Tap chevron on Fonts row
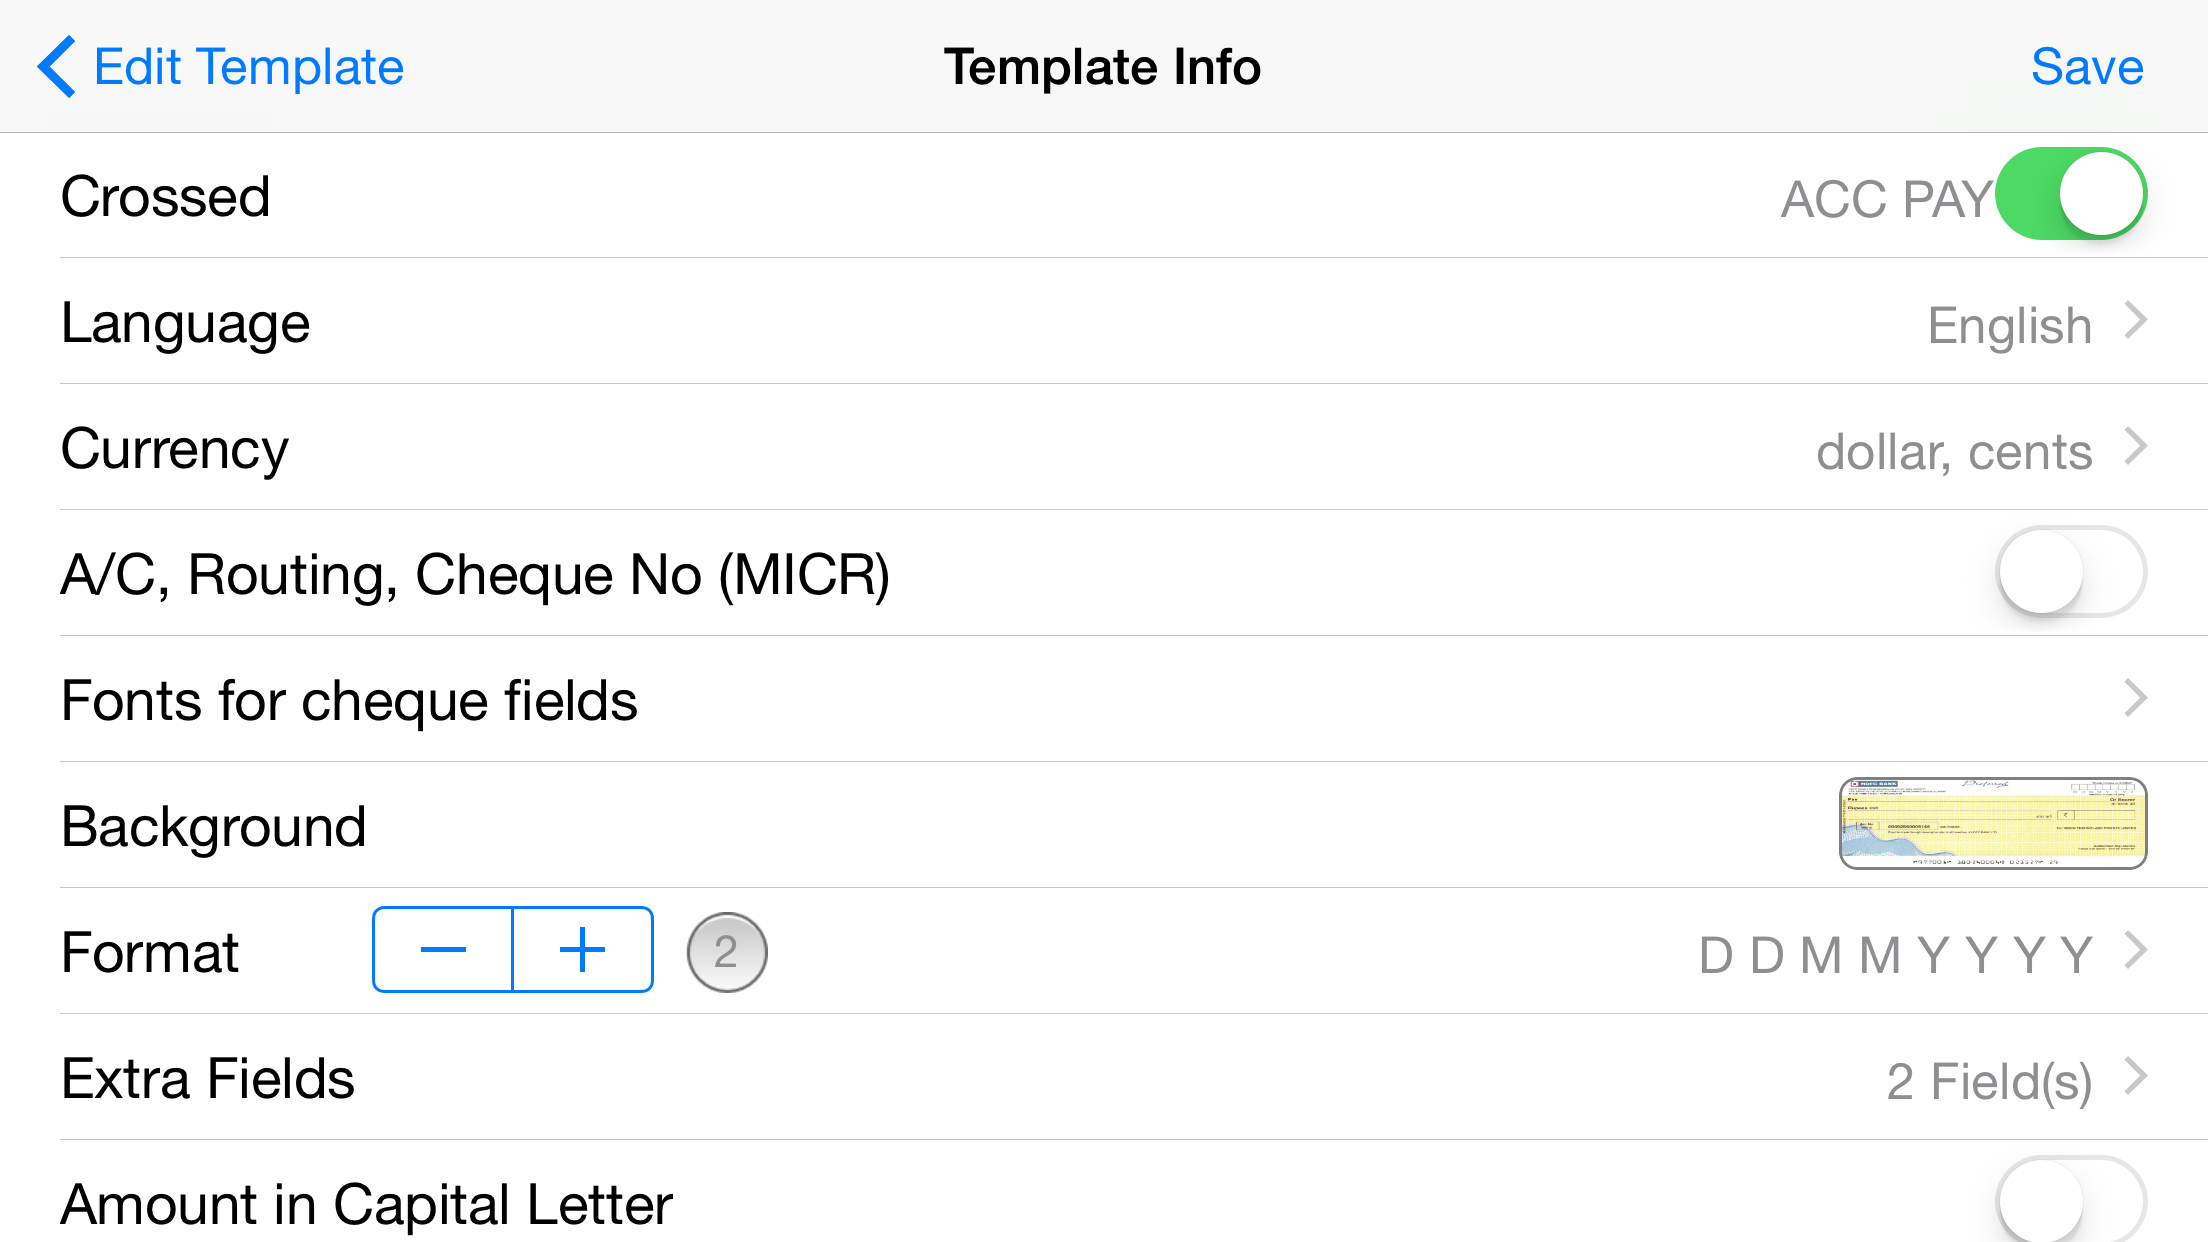2208x1242 pixels. [2136, 698]
